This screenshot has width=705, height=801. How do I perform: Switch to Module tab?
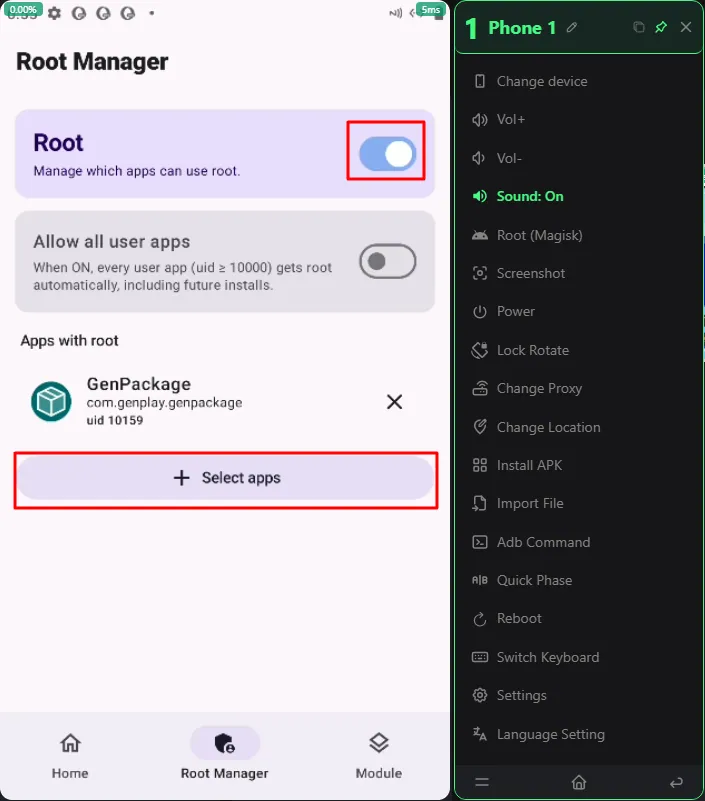point(379,757)
